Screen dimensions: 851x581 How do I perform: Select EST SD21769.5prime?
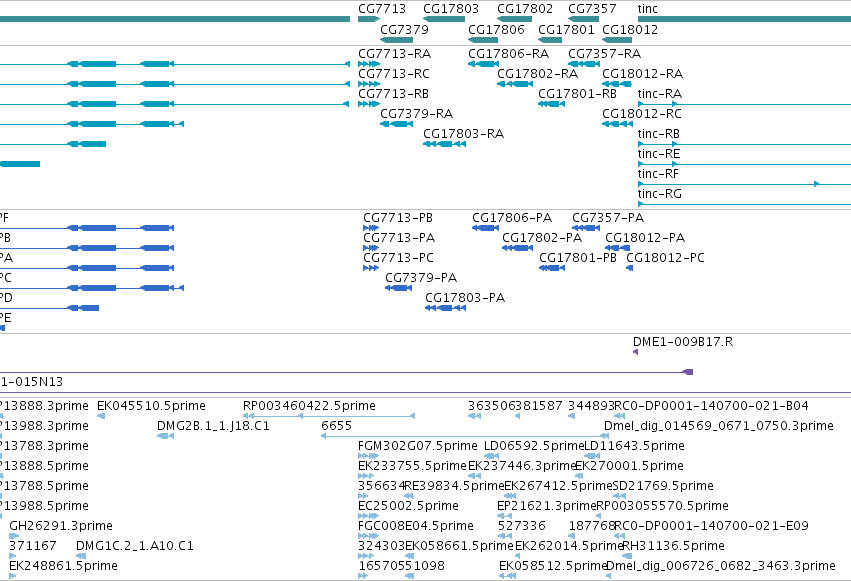pos(619,496)
